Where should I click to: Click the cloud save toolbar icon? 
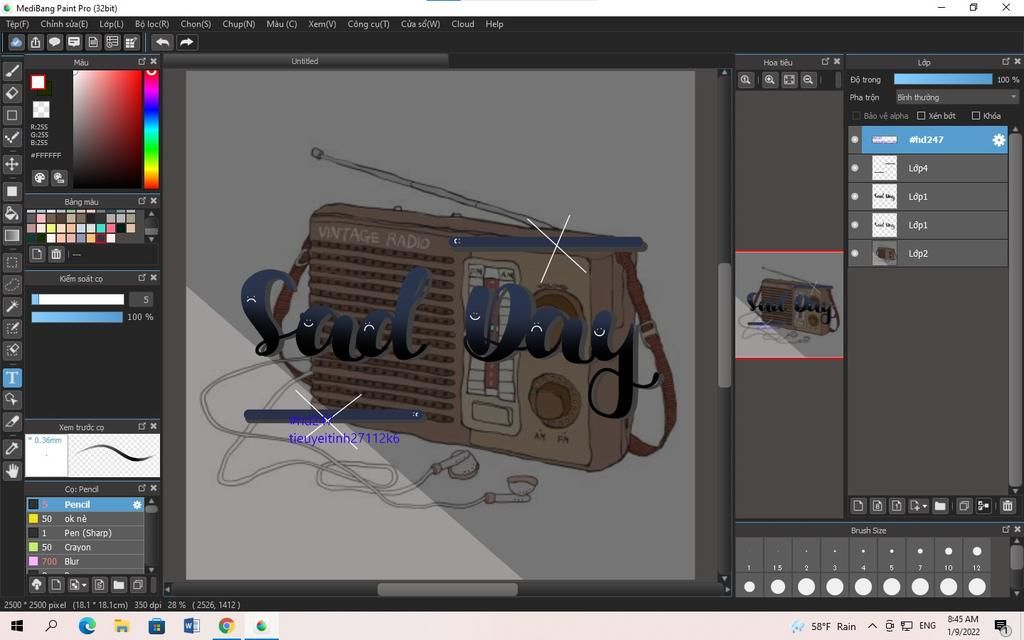[16, 42]
